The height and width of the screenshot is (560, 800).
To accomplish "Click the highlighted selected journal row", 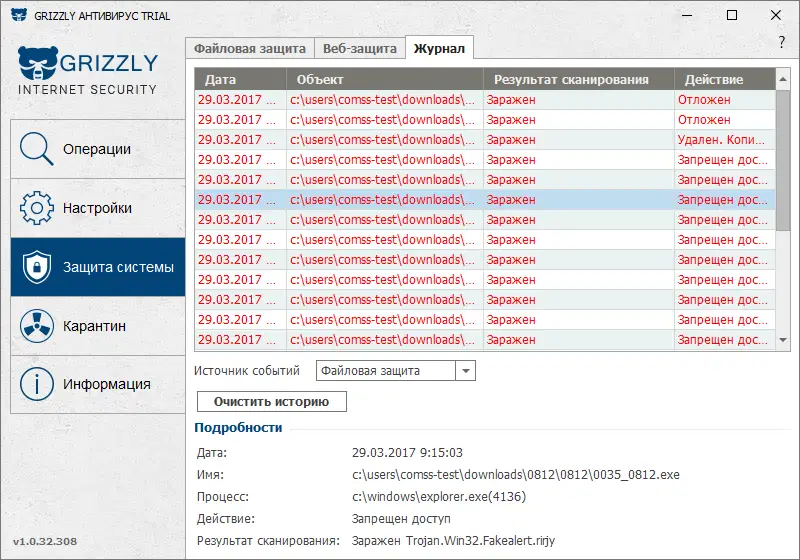I will (485, 200).
